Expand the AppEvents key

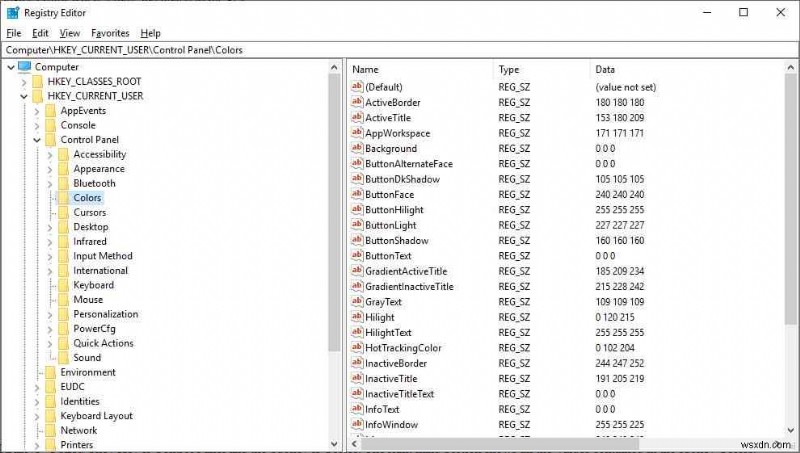37,111
